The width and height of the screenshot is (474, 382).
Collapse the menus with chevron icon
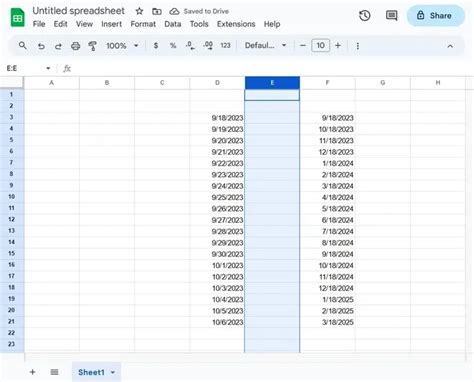(x=450, y=46)
